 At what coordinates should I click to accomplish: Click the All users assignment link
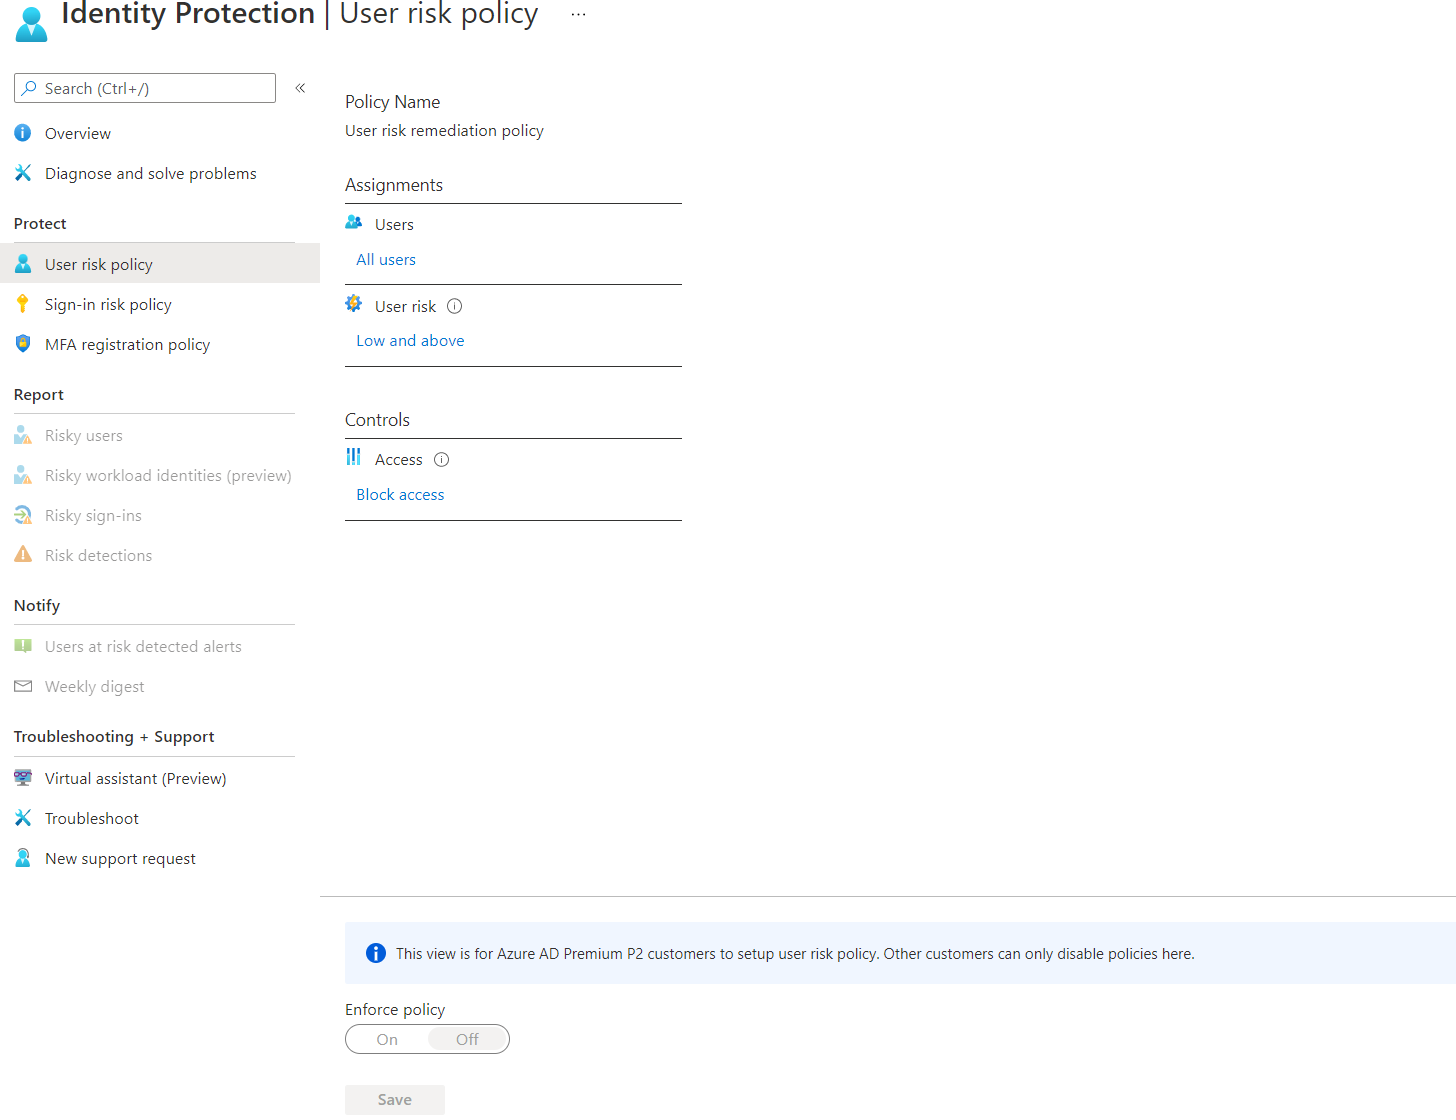tap(385, 259)
